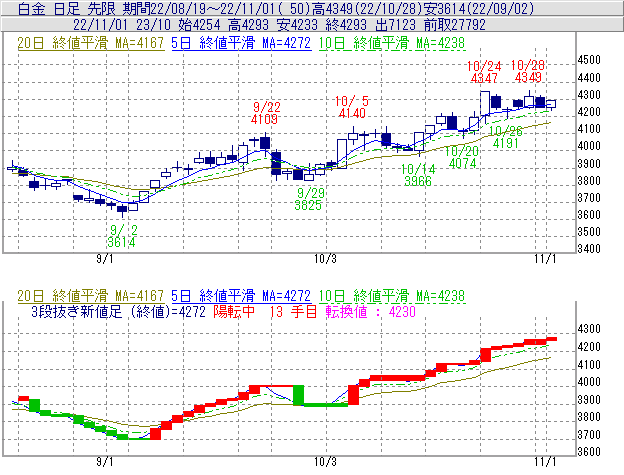Click the 始4254 opening price text
The height and width of the screenshot is (475, 624).
point(199,25)
